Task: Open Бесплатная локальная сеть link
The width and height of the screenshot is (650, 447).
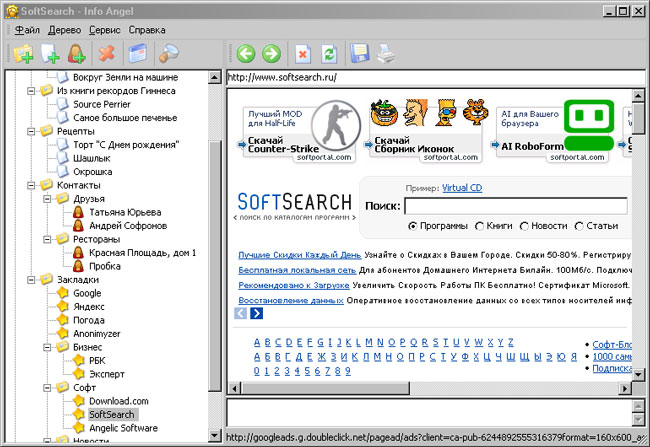Action: [x=297, y=270]
